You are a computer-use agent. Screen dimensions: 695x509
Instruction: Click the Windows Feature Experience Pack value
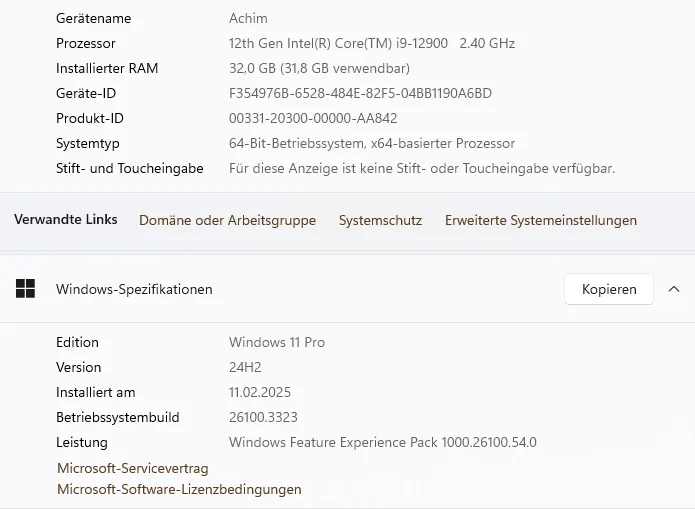(x=382, y=442)
